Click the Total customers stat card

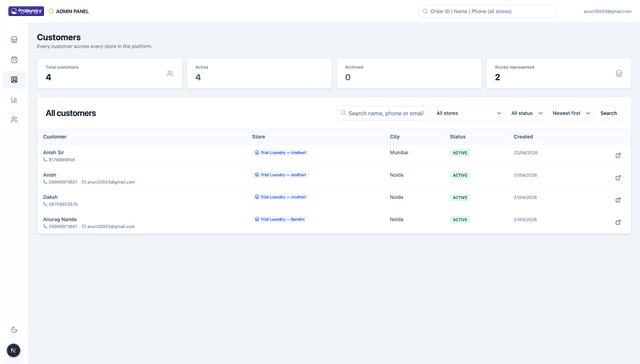tap(109, 73)
